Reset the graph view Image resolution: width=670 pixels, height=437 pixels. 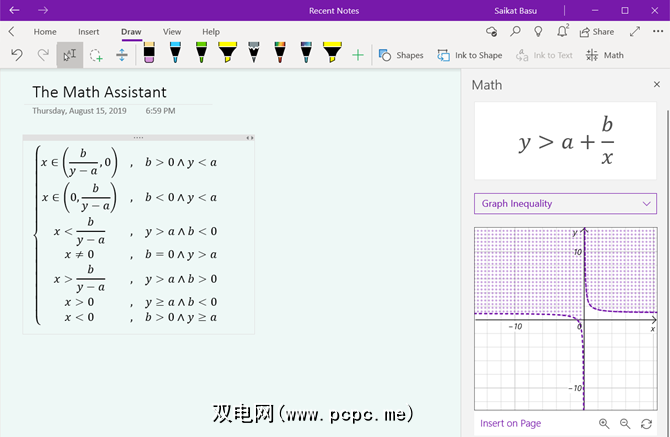pyautogui.click(x=647, y=424)
